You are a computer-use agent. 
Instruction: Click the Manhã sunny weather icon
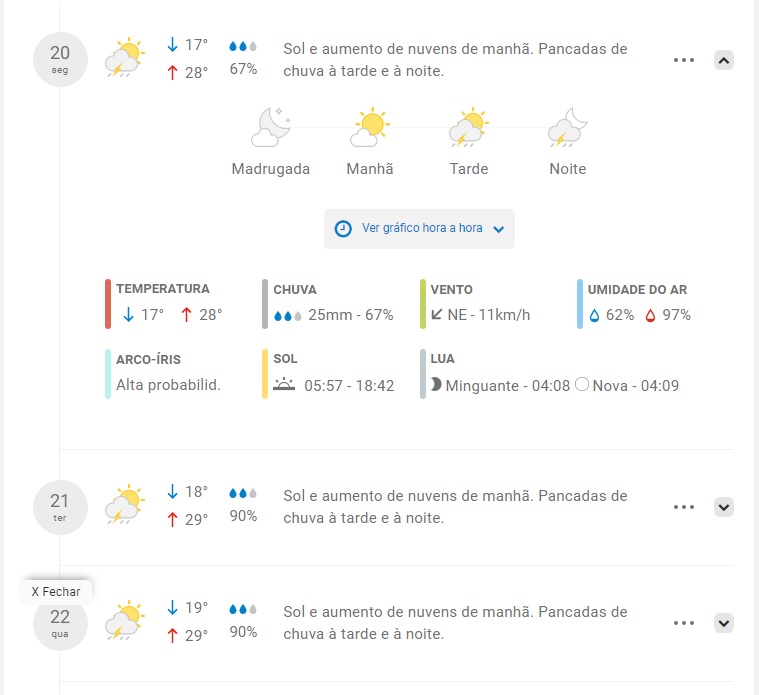[x=370, y=127]
